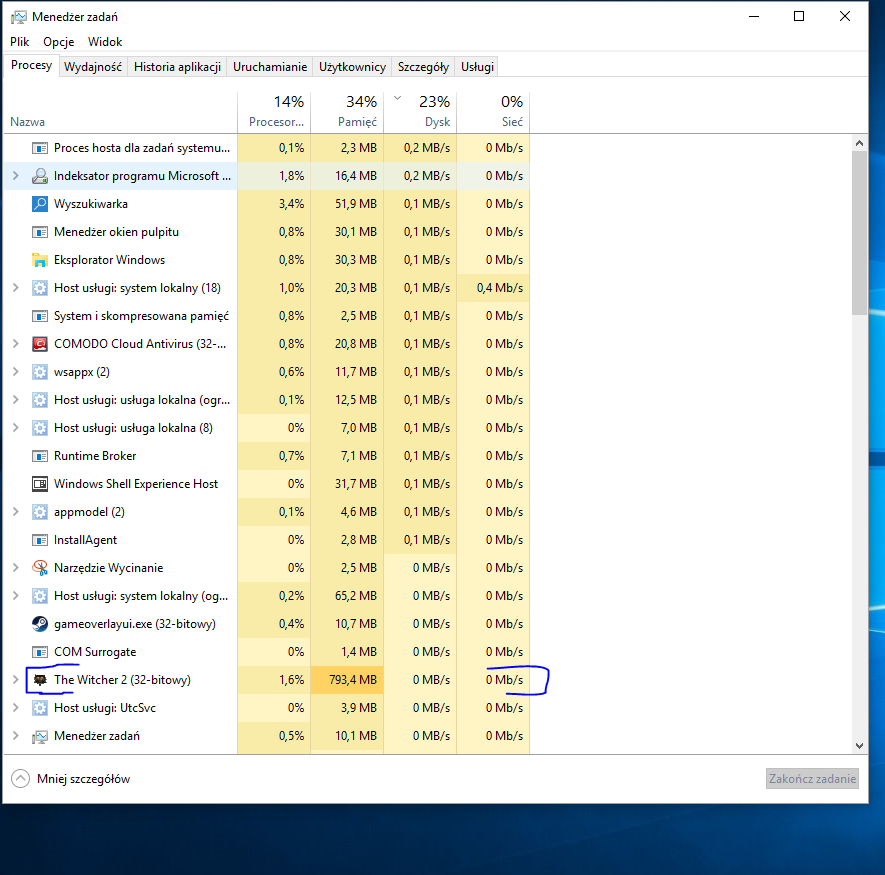Image resolution: width=885 pixels, height=875 pixels.
Task: Click the scrollbar up arrow
Action: pos(859,143)
